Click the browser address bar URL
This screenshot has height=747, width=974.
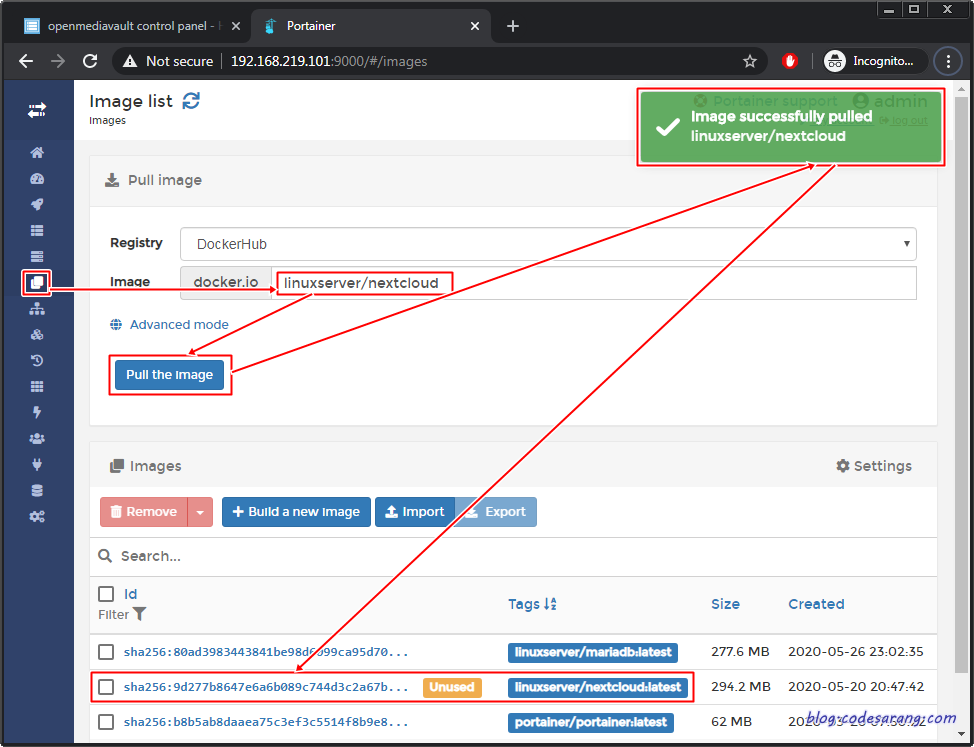click(329, 61)
